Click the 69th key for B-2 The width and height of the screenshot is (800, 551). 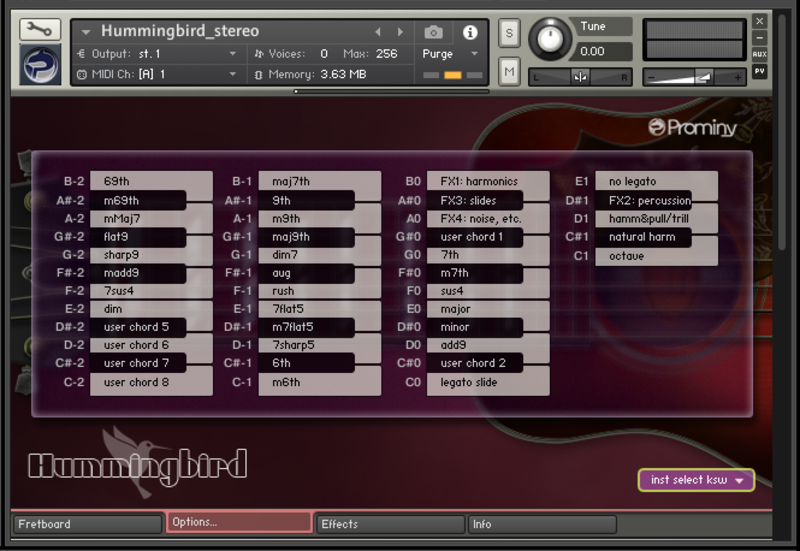(x=151, y=181)
